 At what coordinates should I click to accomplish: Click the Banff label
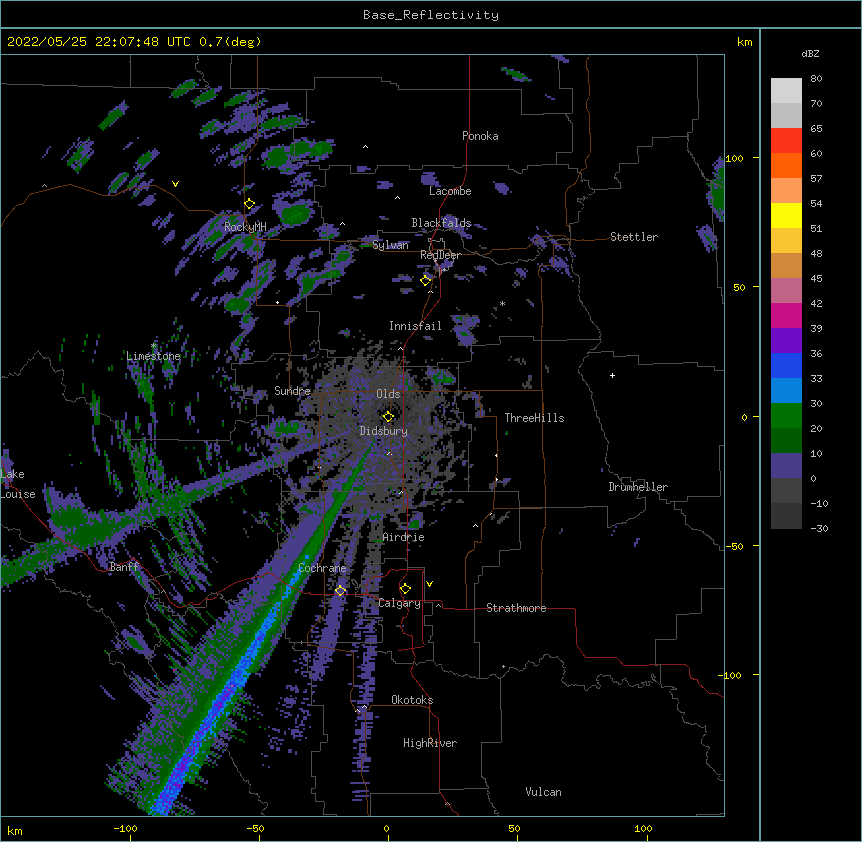(124, 567)
